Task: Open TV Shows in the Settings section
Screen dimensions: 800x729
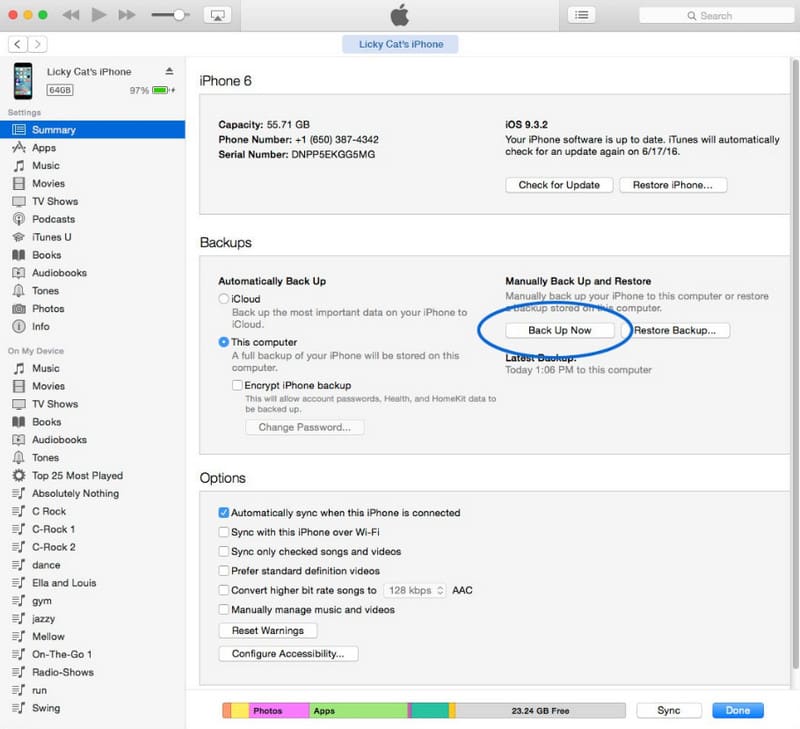Action: click(x=92, y=202)
